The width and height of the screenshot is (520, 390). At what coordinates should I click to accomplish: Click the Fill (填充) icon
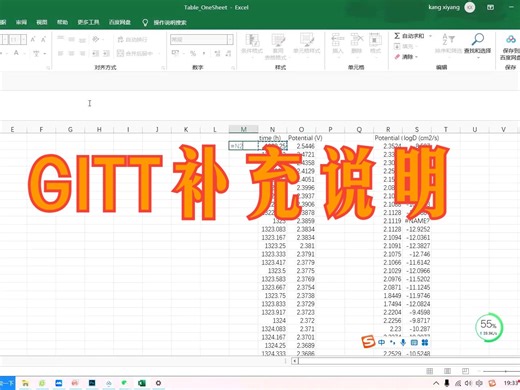(x=397, y=46)
